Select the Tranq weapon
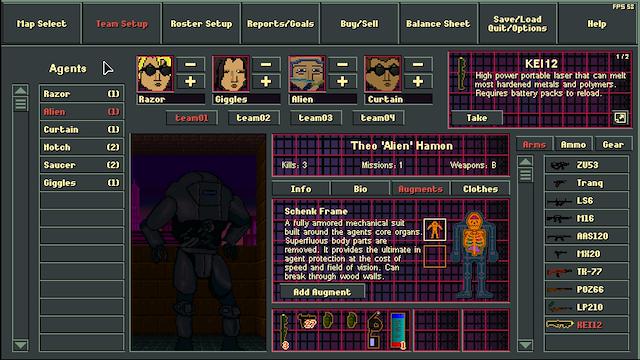 pyautogui.click(x=587, y=183)
